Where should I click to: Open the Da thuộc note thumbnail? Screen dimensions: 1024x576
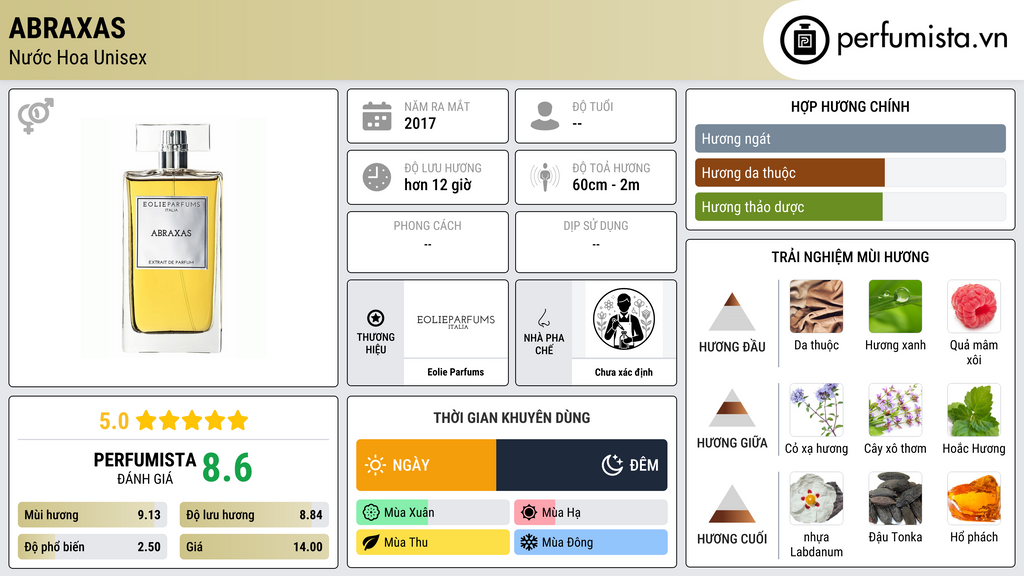tap(816, 307)
